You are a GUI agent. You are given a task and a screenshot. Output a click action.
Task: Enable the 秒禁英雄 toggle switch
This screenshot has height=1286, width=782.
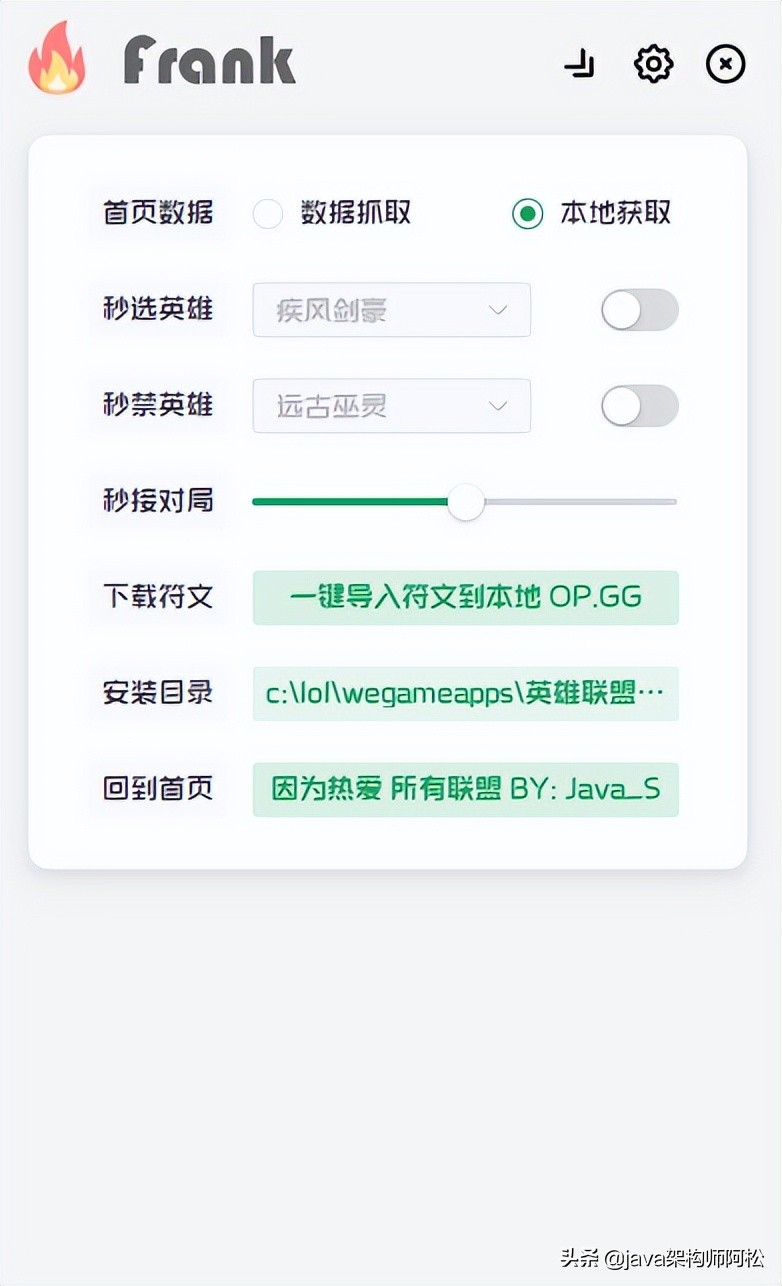[x=639, y=406]
